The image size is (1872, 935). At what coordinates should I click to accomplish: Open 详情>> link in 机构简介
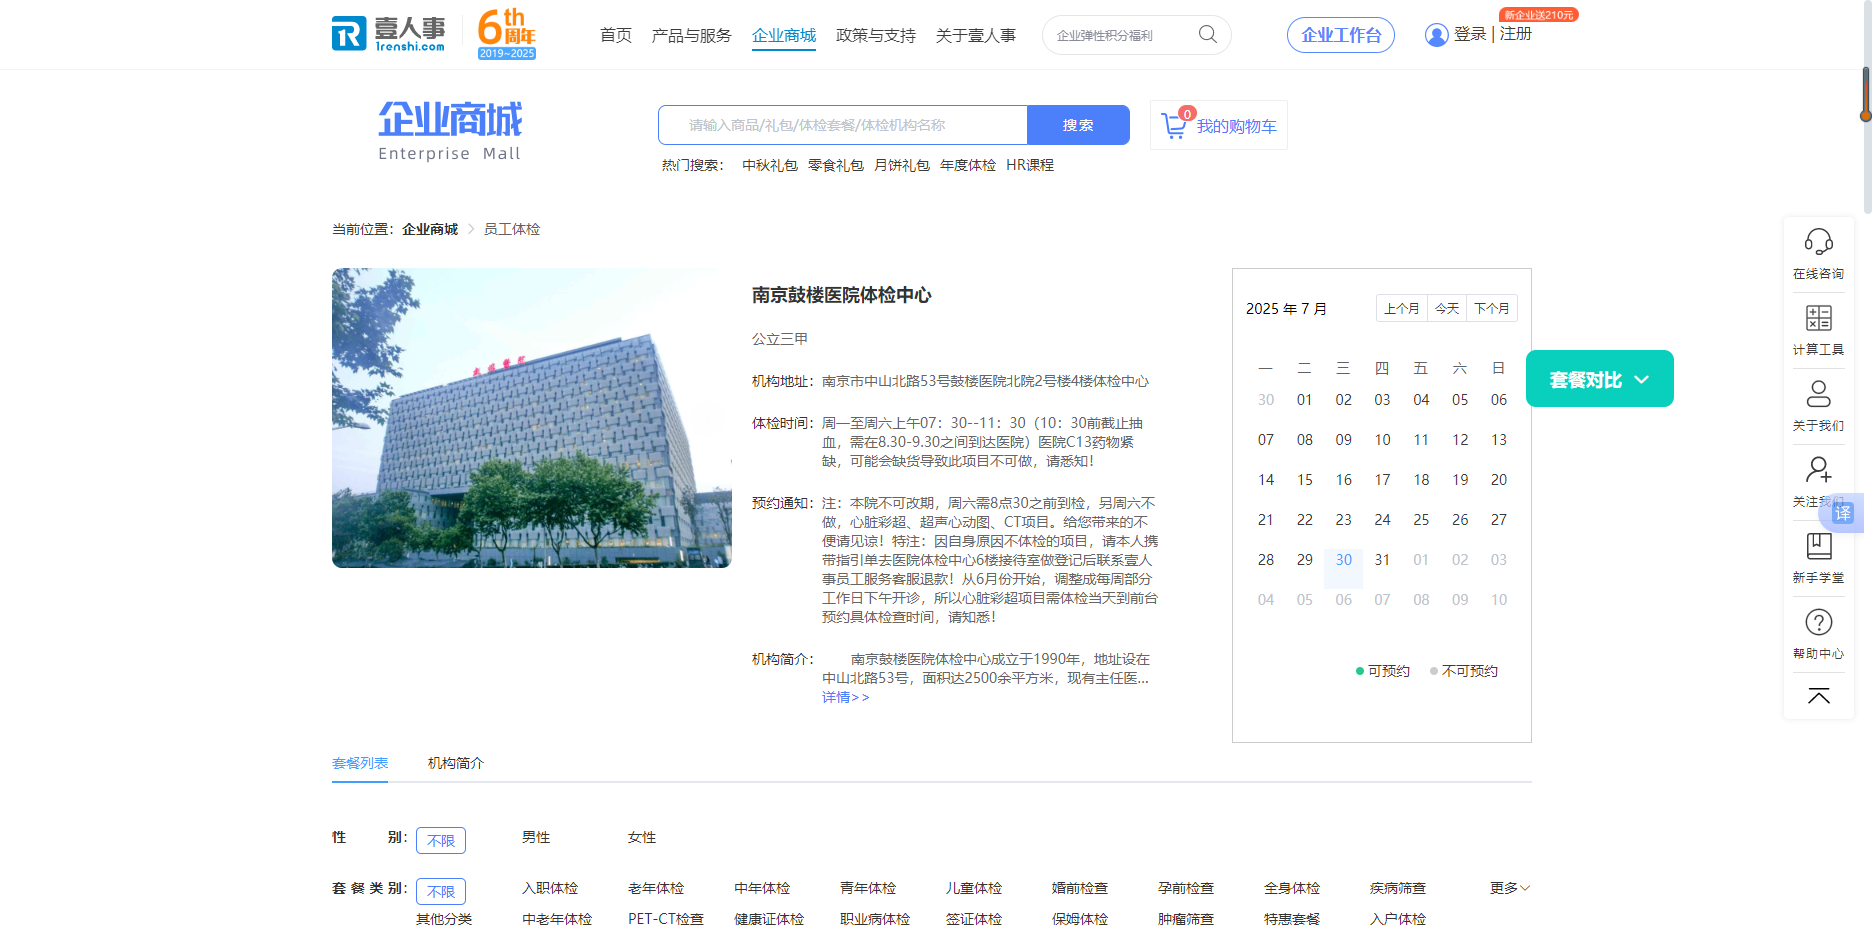[x=846, y=697]
